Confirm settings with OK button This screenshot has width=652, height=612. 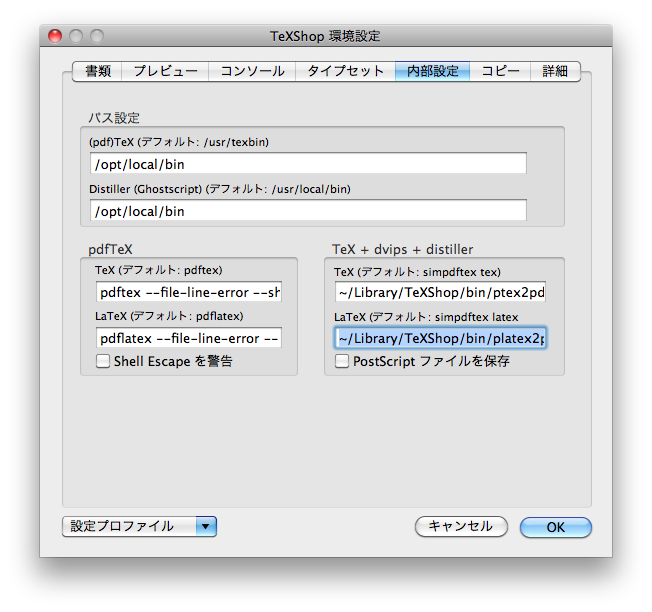coord(556,527)
